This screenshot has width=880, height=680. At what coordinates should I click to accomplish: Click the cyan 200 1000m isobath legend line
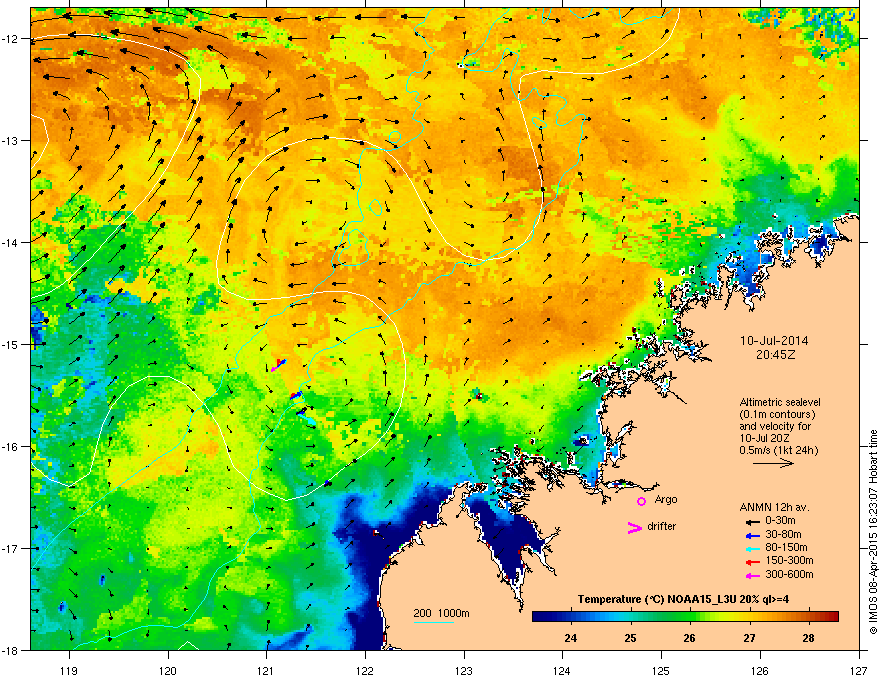[x=434, y=622]
